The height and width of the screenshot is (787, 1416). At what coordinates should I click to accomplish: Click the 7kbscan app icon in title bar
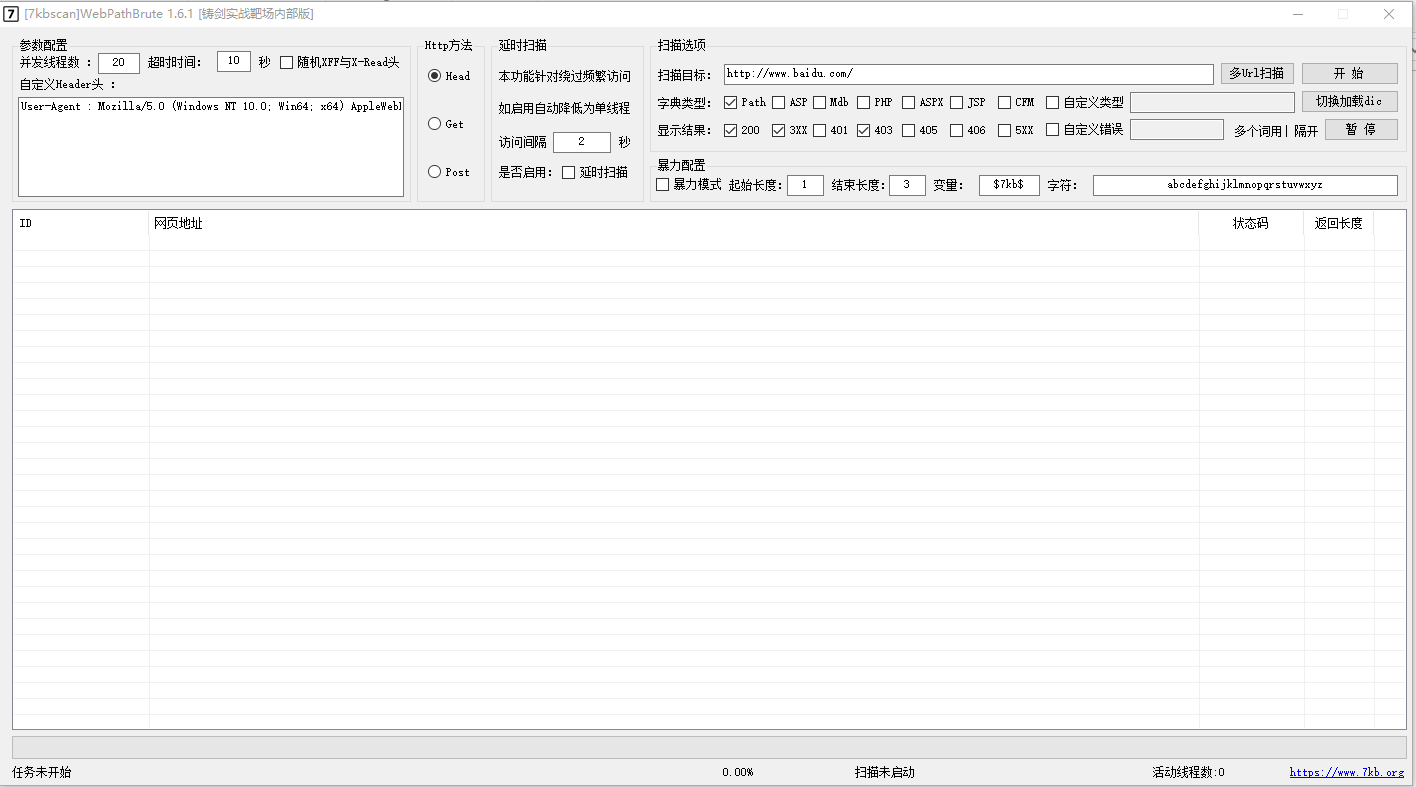(x=12, y=14)
